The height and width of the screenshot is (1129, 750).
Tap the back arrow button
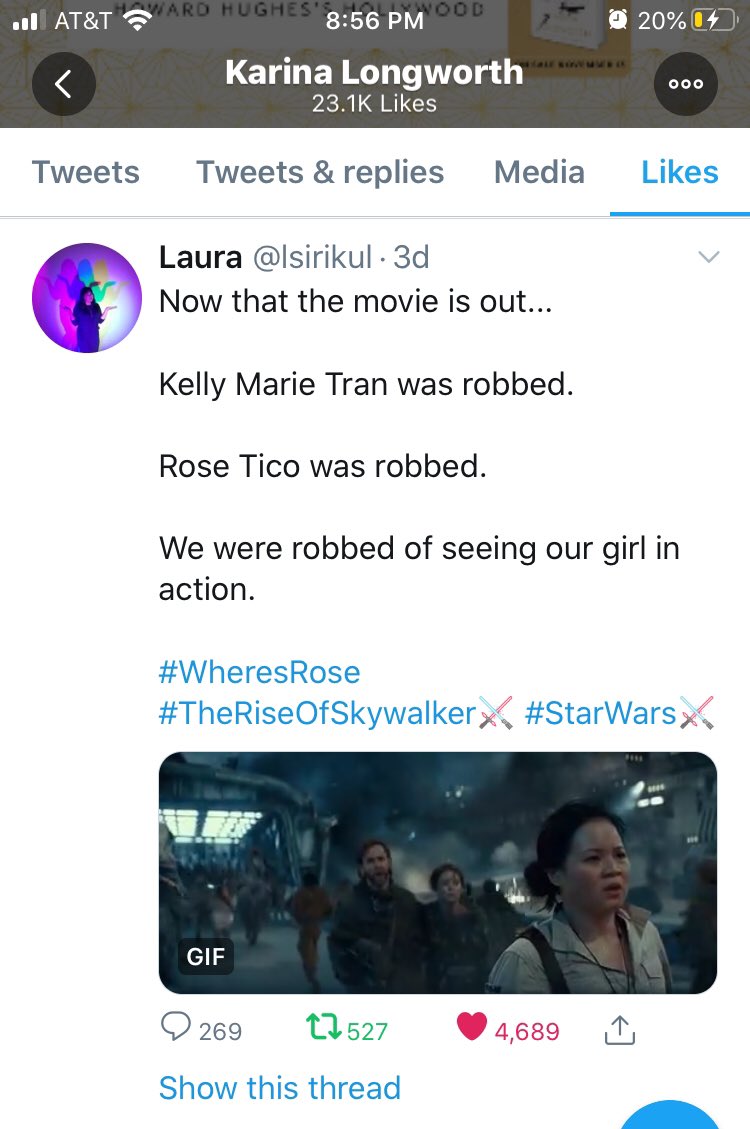pyautogui.click(x=64, y=84)
